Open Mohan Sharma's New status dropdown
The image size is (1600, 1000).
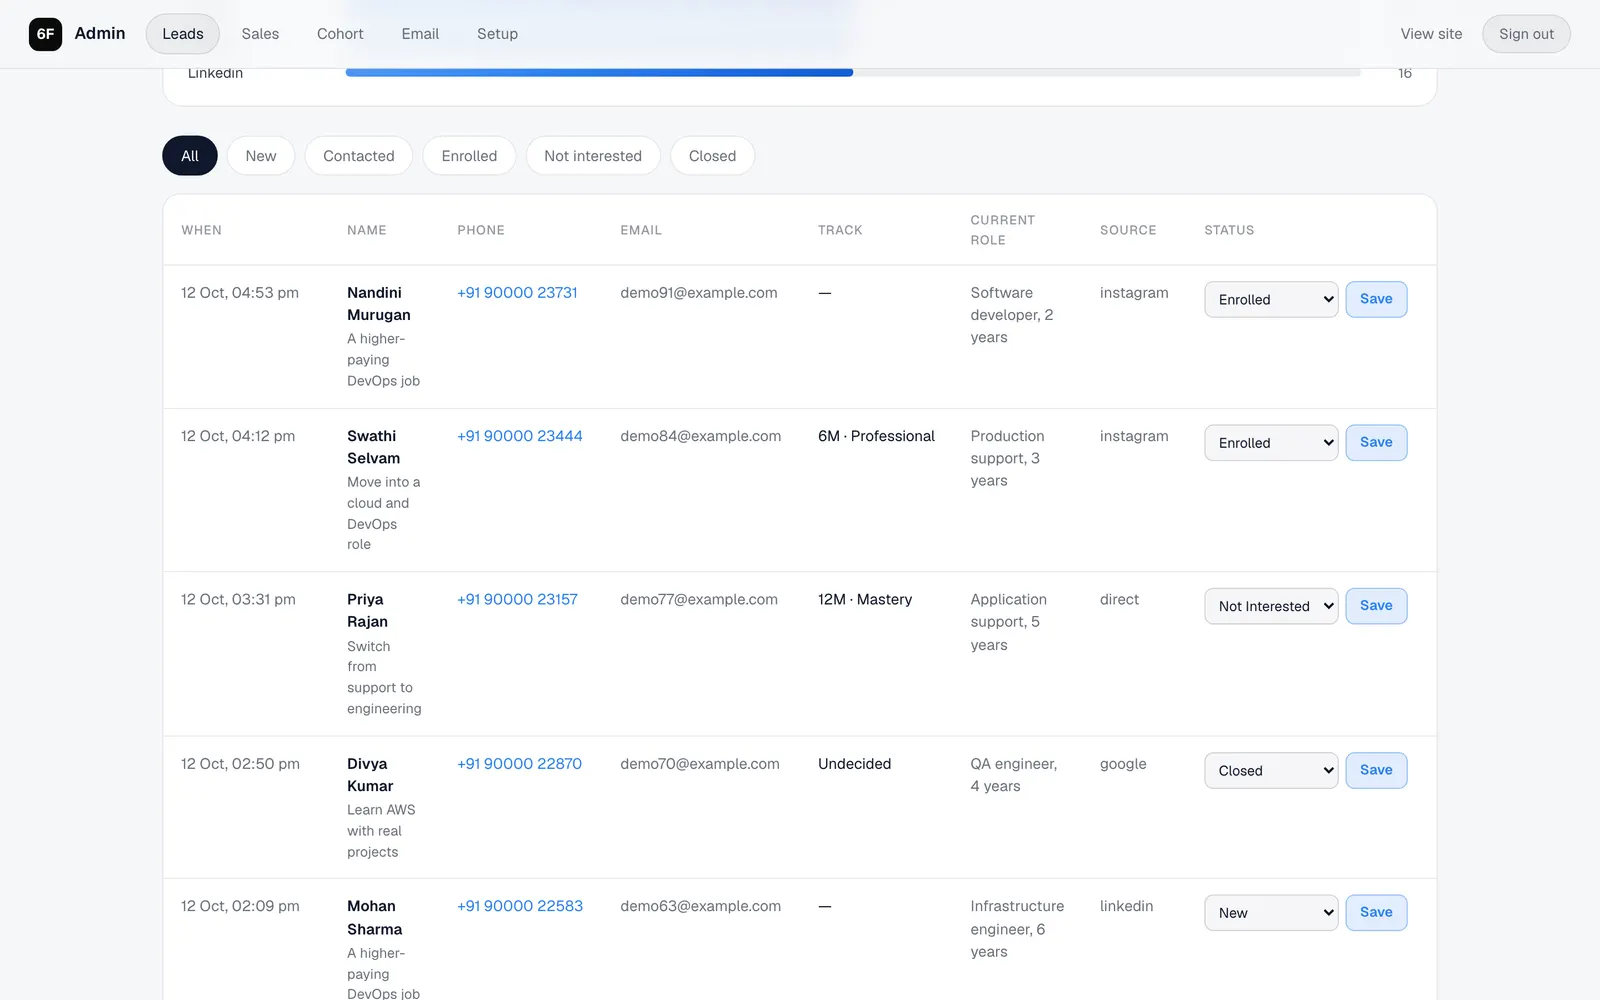click(1271, 913)
